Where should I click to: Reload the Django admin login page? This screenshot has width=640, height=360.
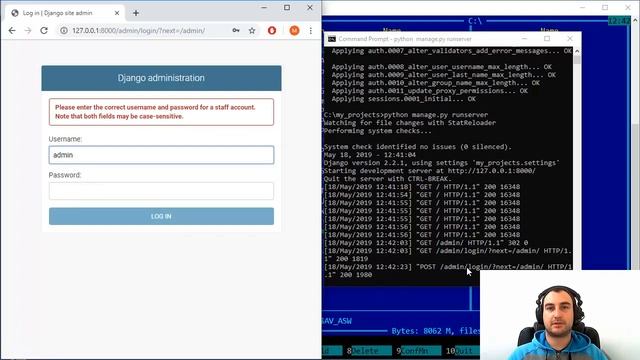(x=44, y=31)
